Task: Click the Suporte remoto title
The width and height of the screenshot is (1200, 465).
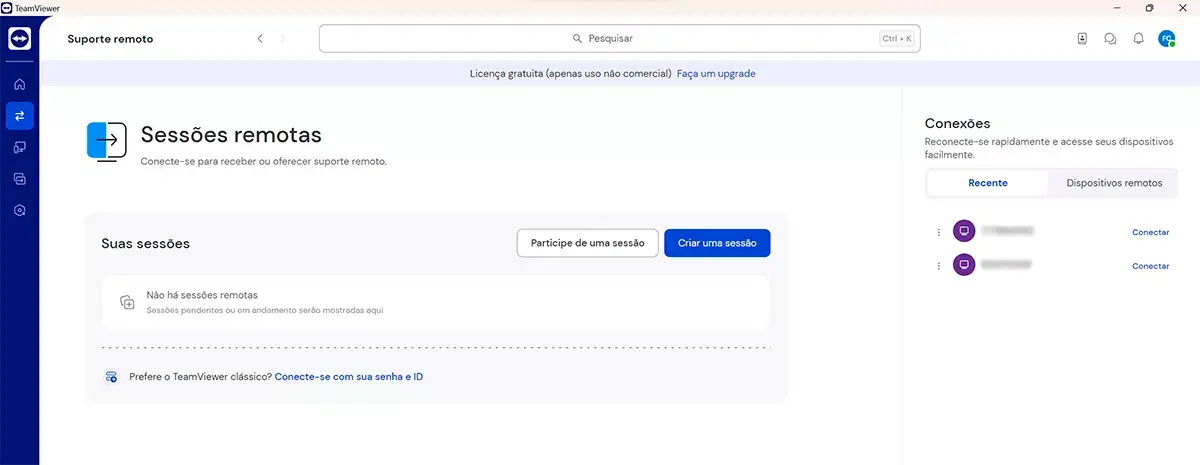Action: [x=110, y=39]
